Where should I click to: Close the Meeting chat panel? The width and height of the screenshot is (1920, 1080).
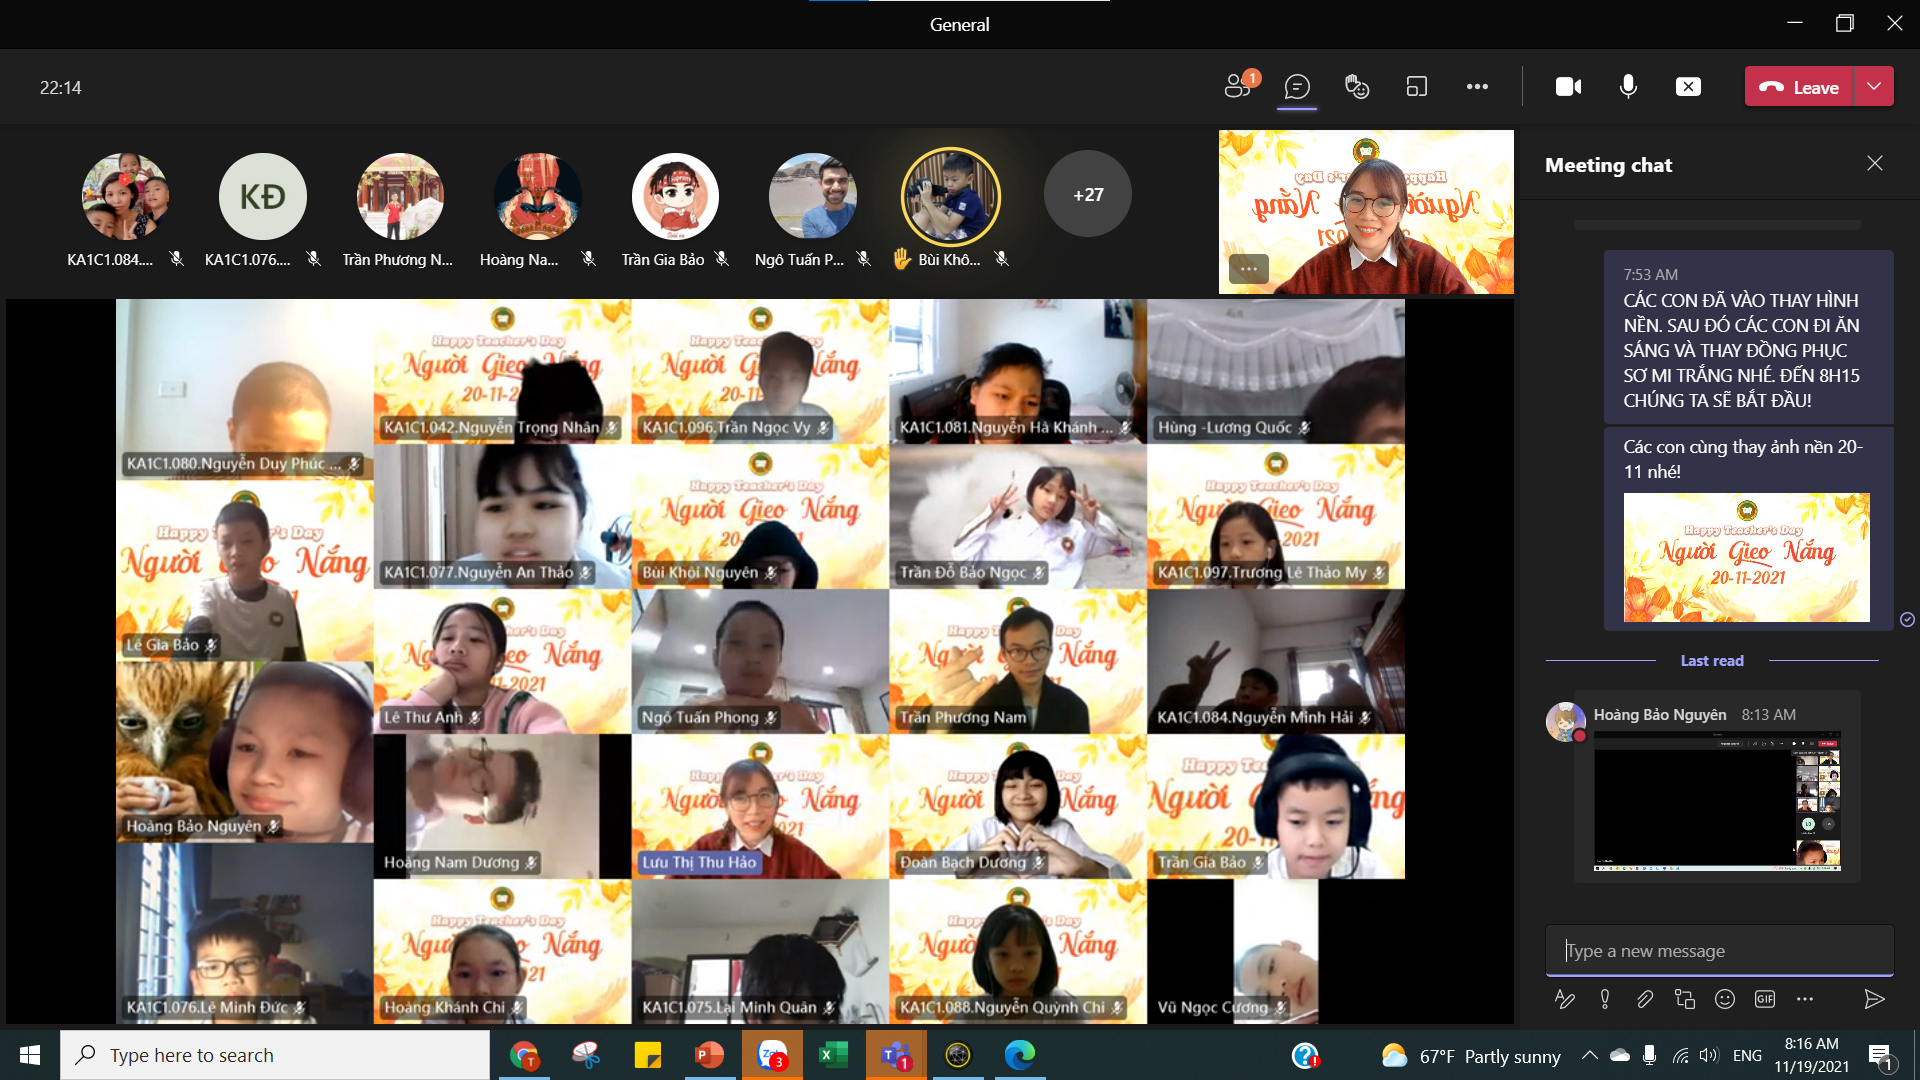[1875, 164]
